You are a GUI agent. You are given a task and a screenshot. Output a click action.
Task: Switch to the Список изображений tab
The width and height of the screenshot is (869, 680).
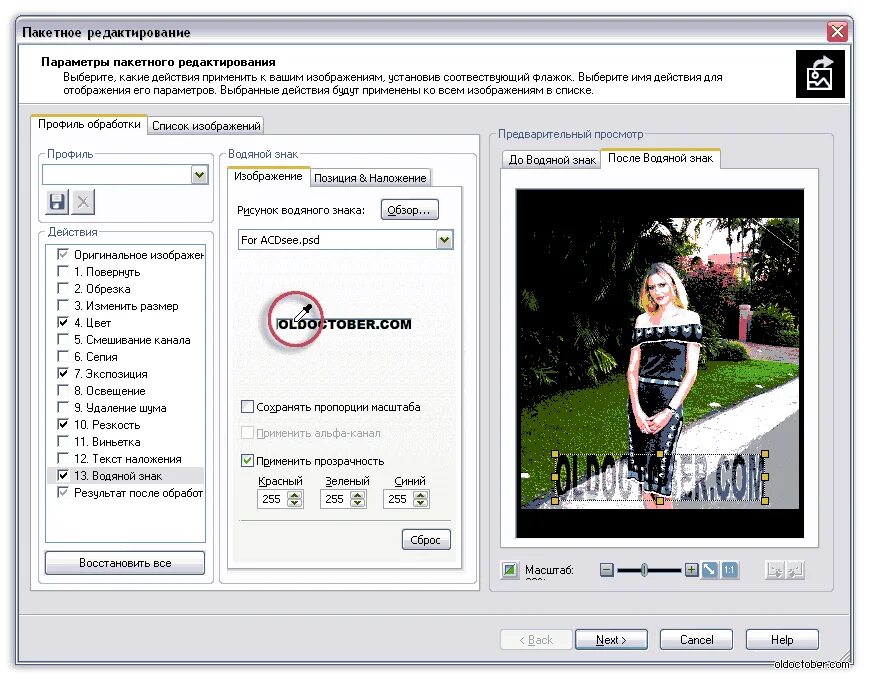click(206, 126)
